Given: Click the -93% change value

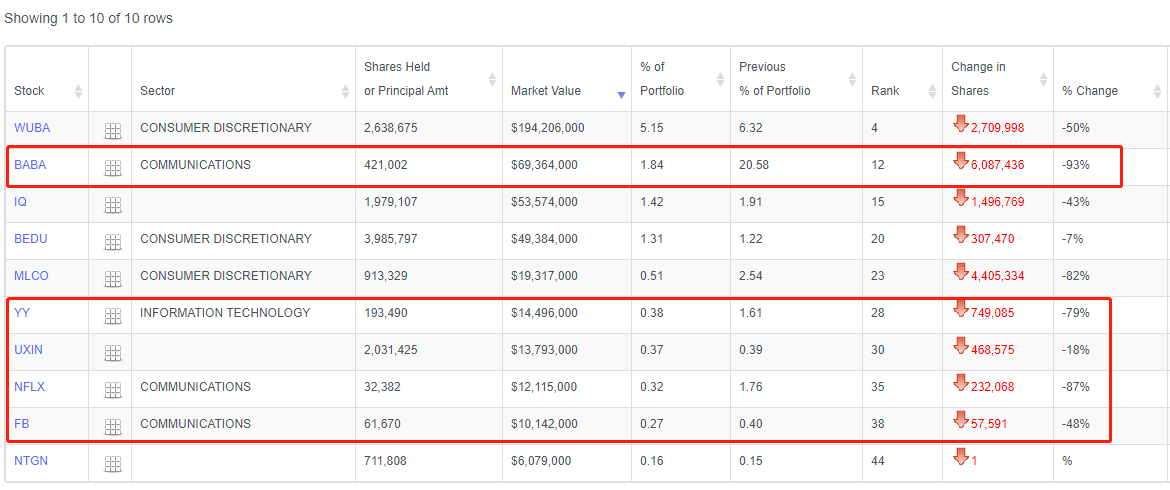Looking at the screenshot, I should (1075, 165).
